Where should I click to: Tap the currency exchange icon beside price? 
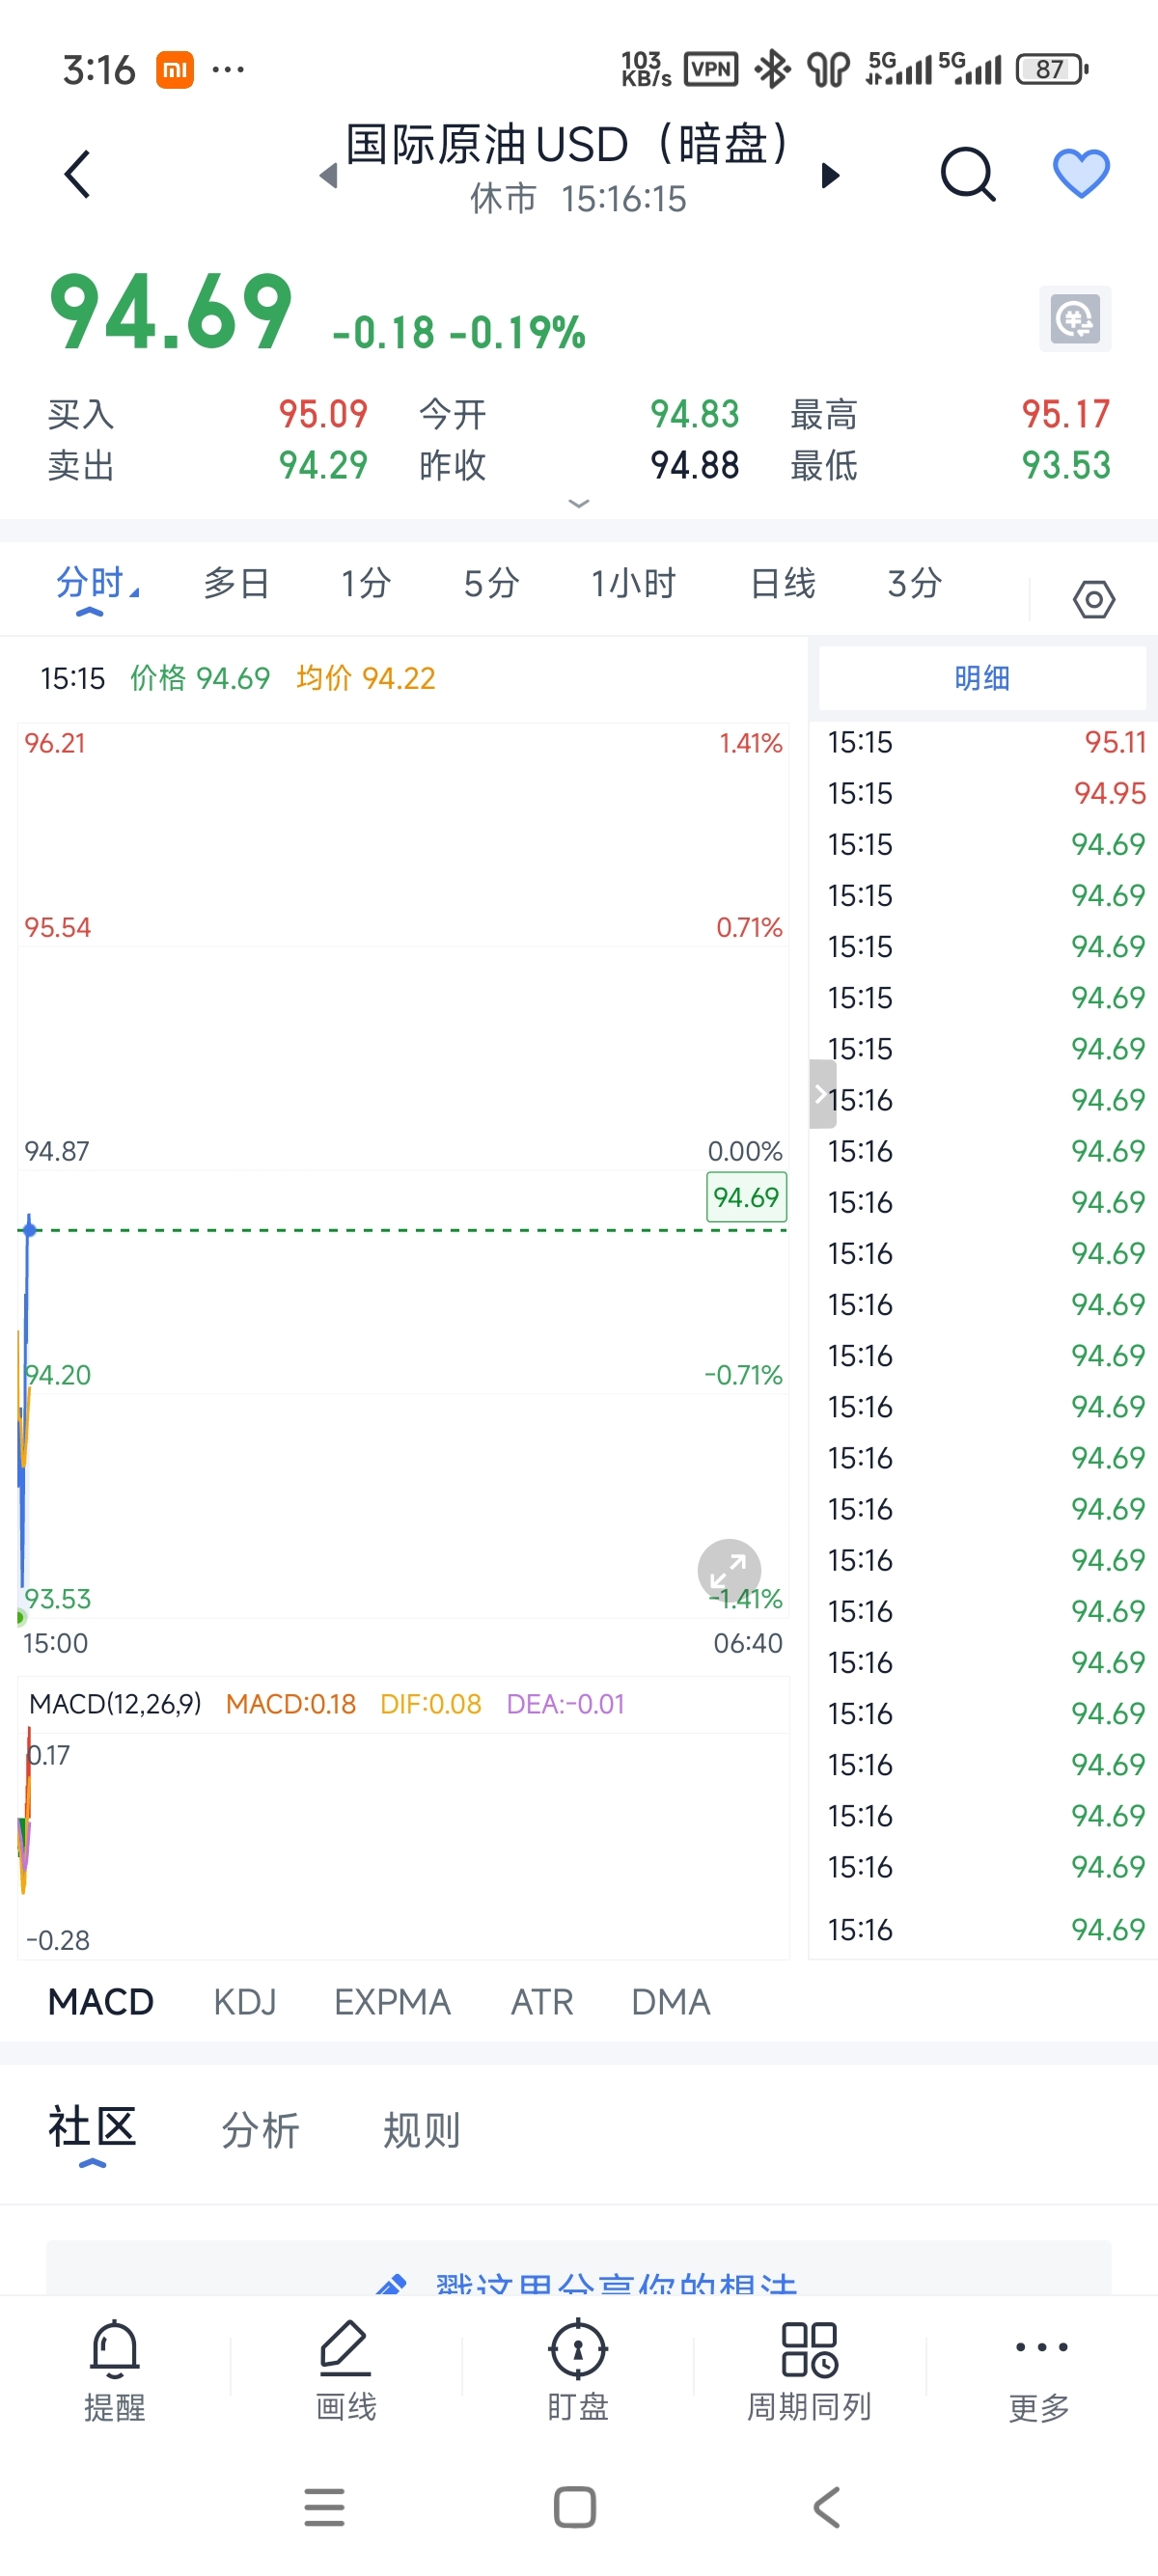[1074, 319]
